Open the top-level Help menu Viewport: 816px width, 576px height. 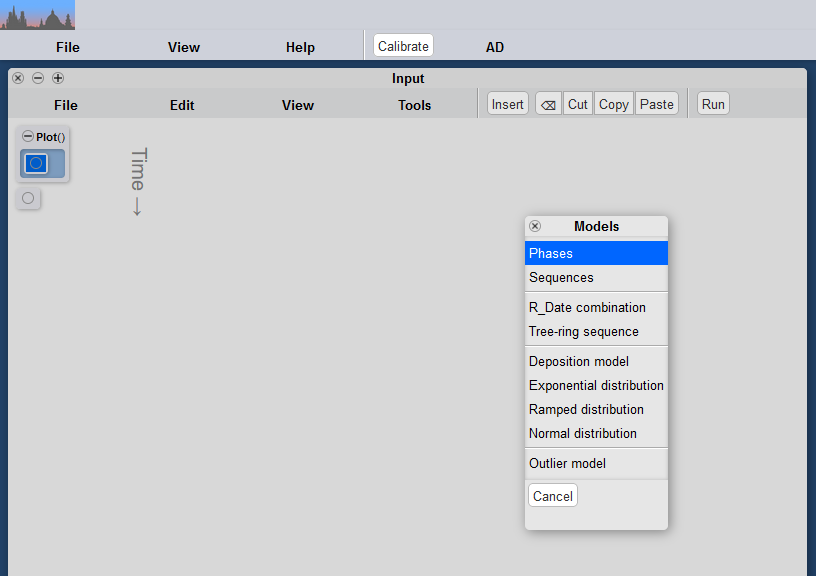(x=300, y=47)
